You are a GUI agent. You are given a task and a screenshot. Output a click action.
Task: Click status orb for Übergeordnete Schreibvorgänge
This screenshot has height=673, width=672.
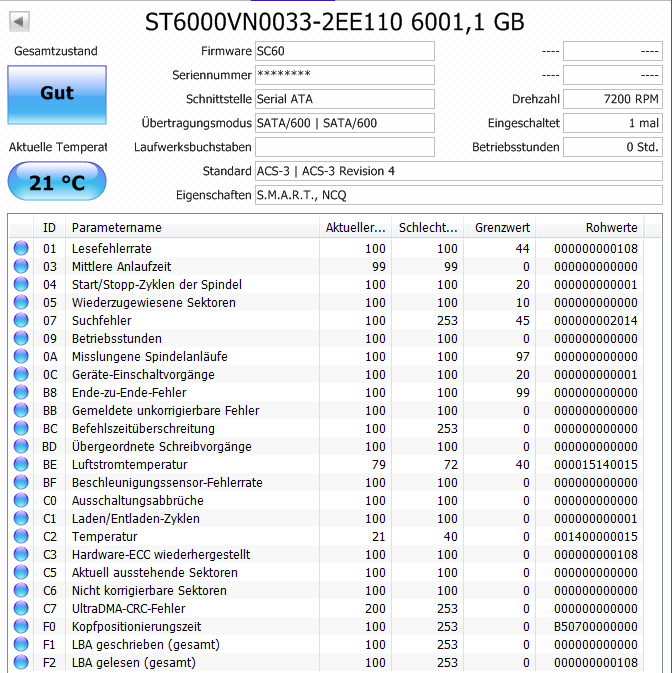point(21,446)
